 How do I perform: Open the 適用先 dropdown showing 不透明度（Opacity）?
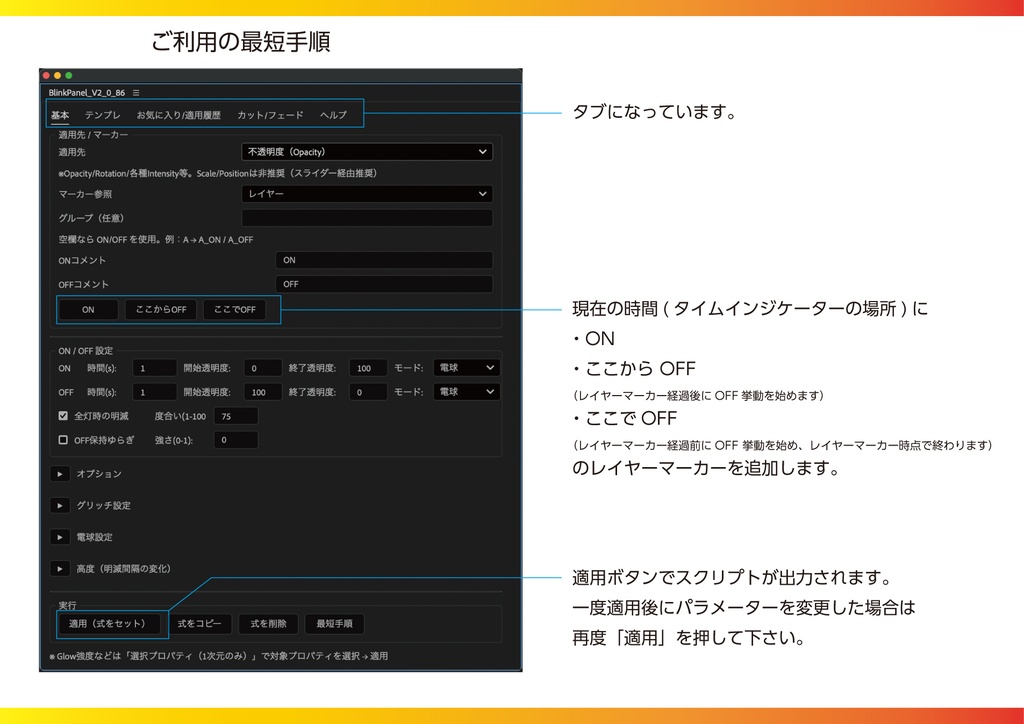click(367, 151)
